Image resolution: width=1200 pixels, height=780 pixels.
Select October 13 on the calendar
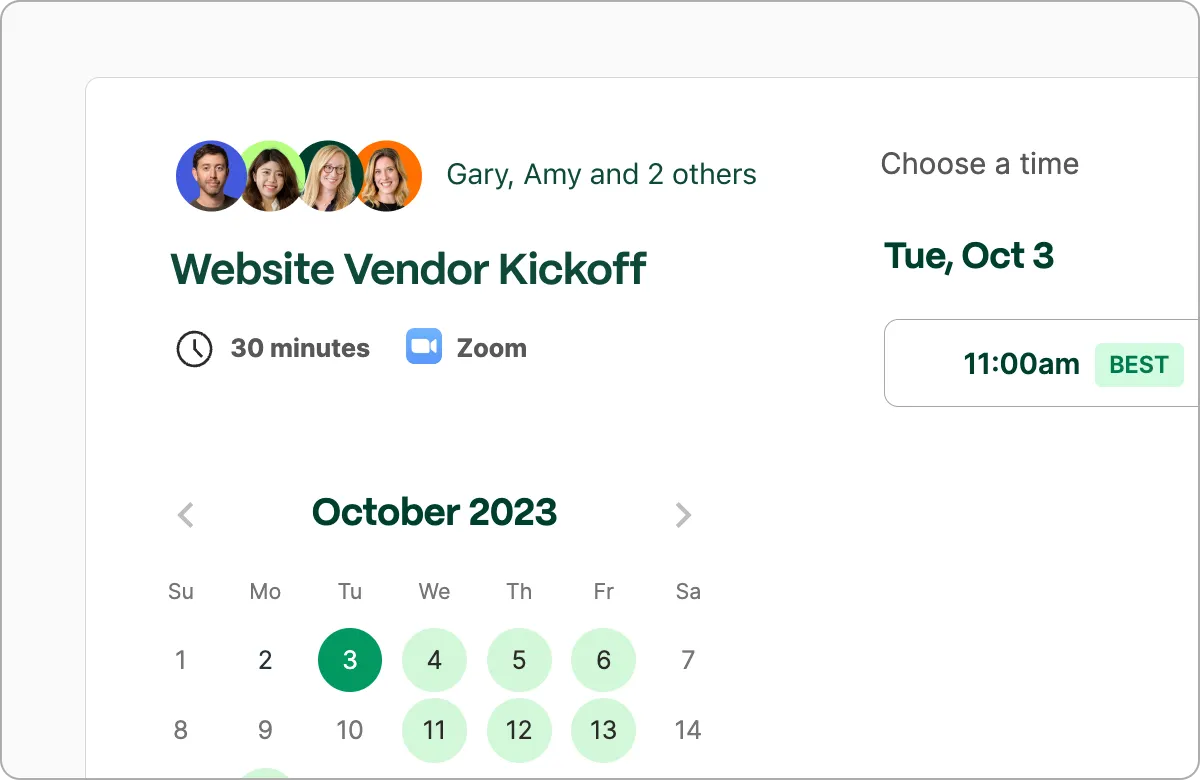click(603, 730)
